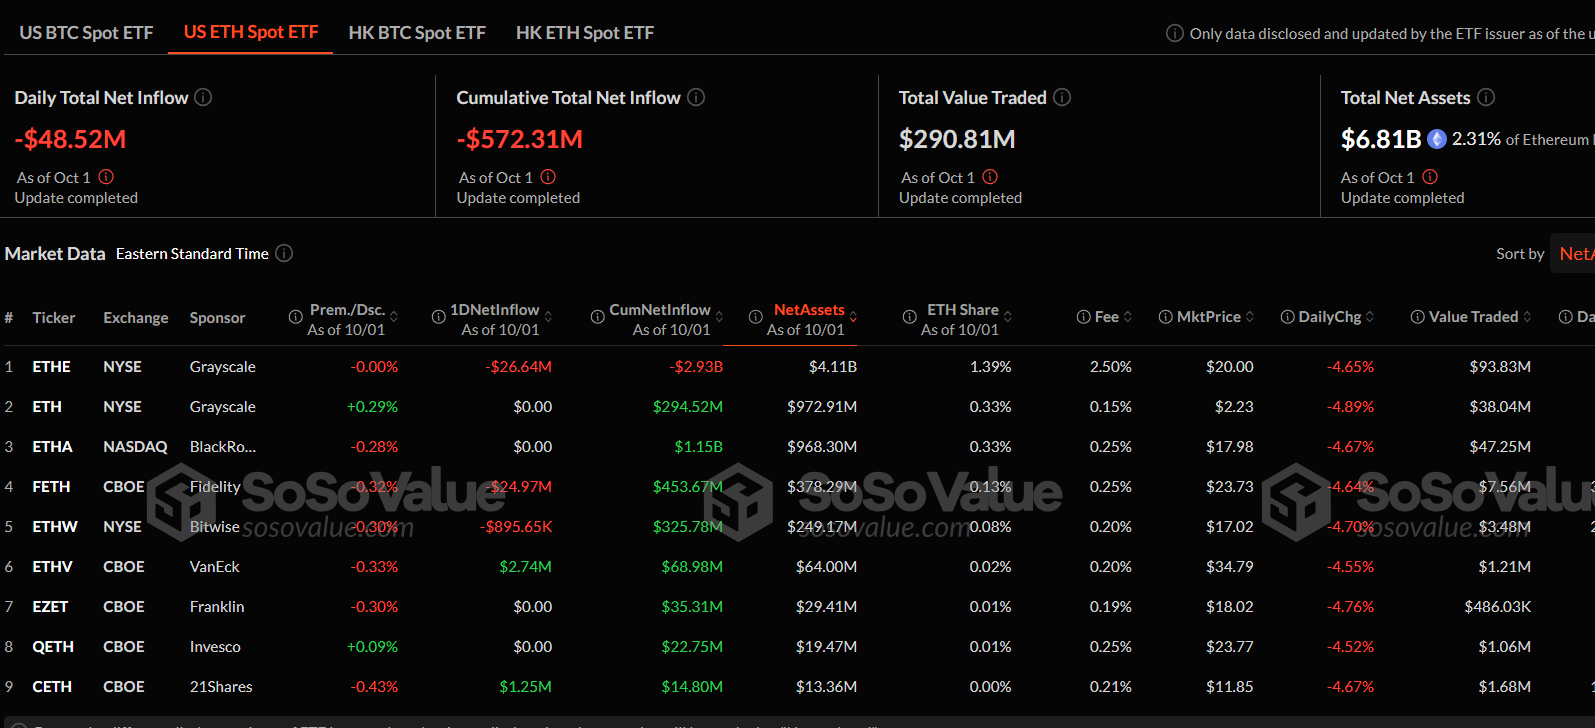Select the Exchange column header
Screen dimensions: 1595x728
136,317
